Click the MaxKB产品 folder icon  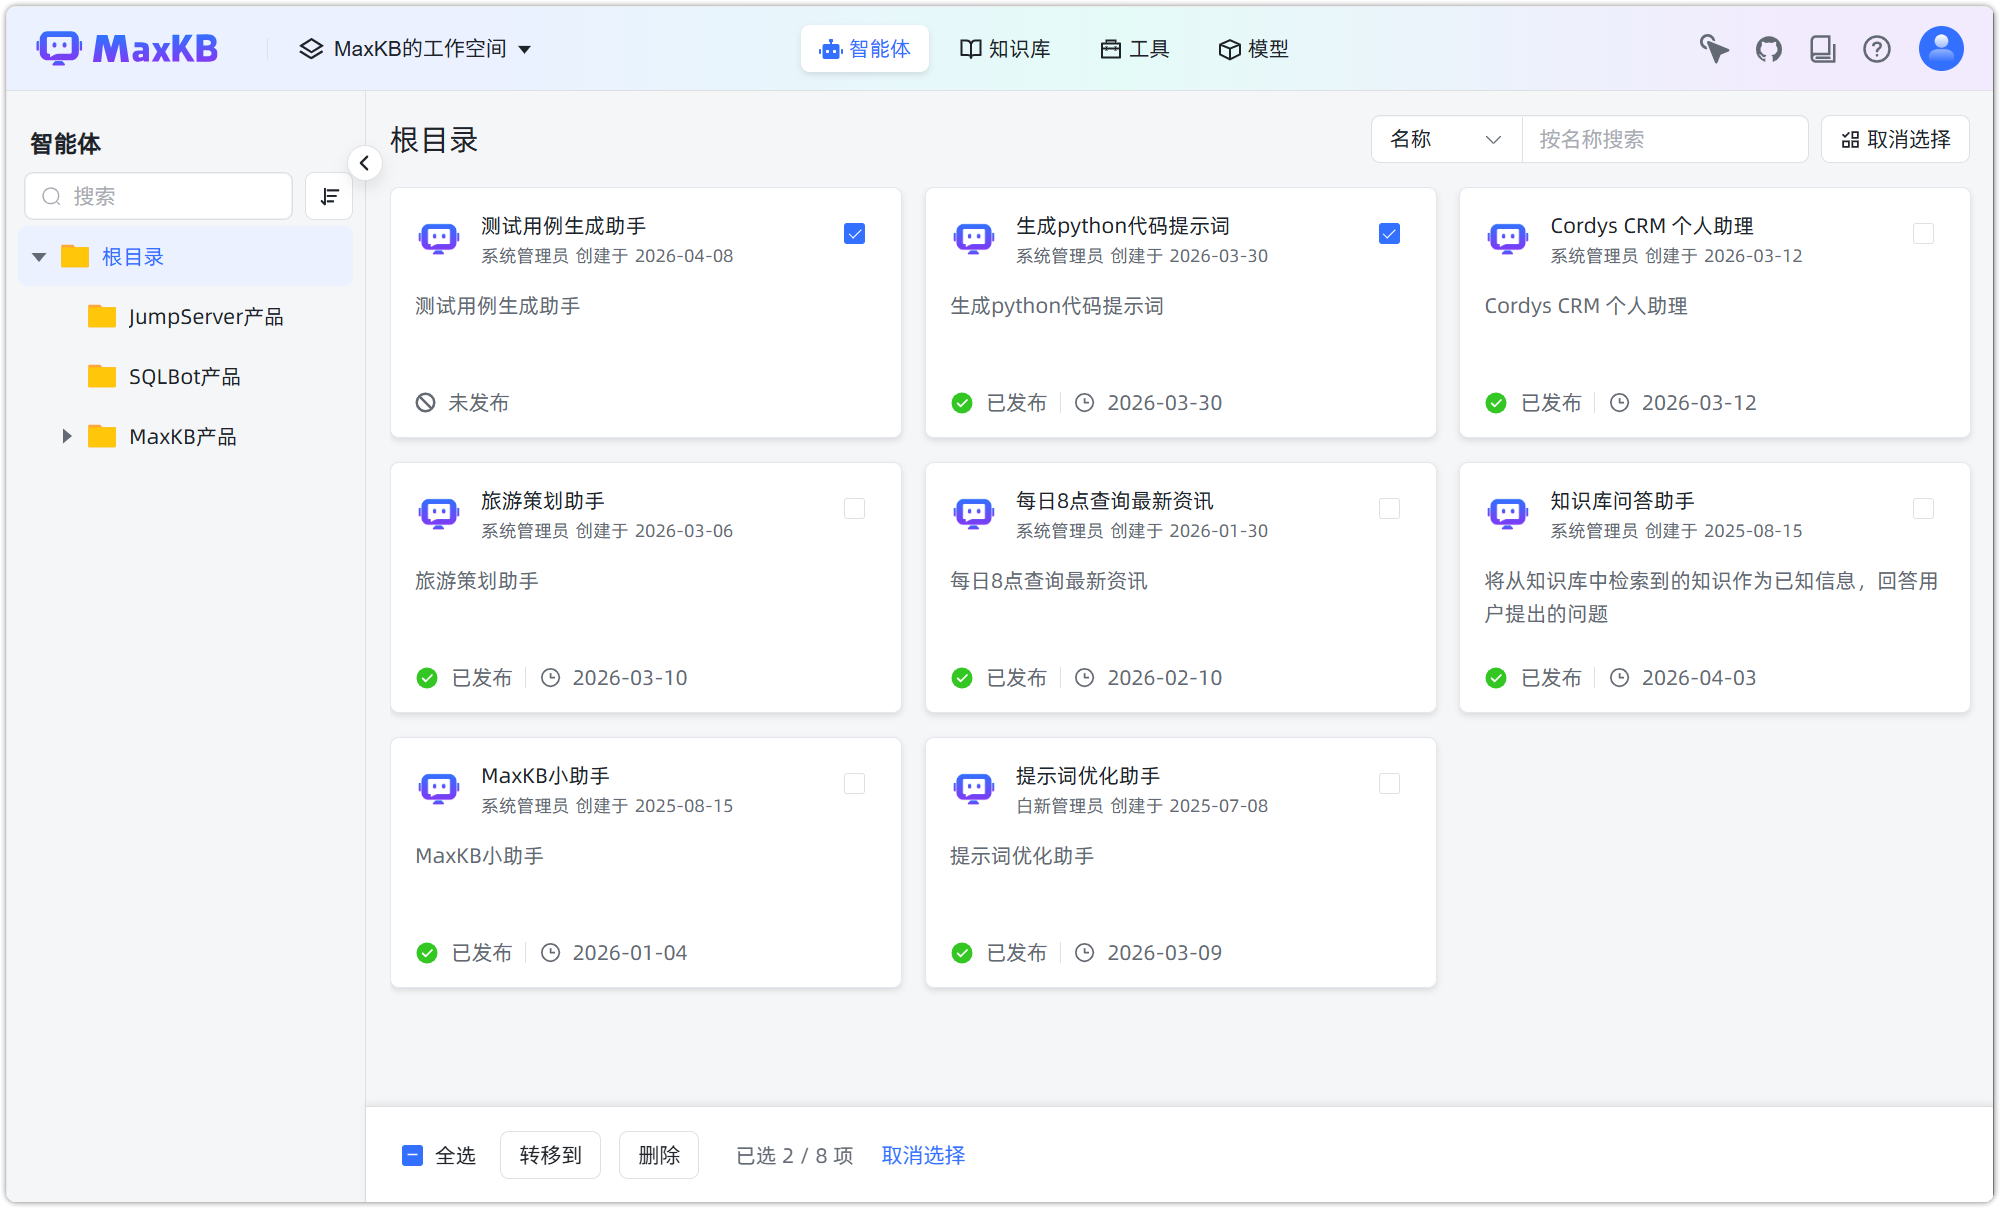[102, 436]
